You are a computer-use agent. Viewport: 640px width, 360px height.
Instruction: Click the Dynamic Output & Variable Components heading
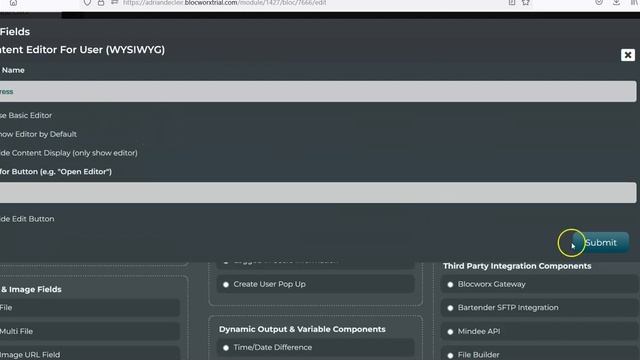tap(302, 329)
